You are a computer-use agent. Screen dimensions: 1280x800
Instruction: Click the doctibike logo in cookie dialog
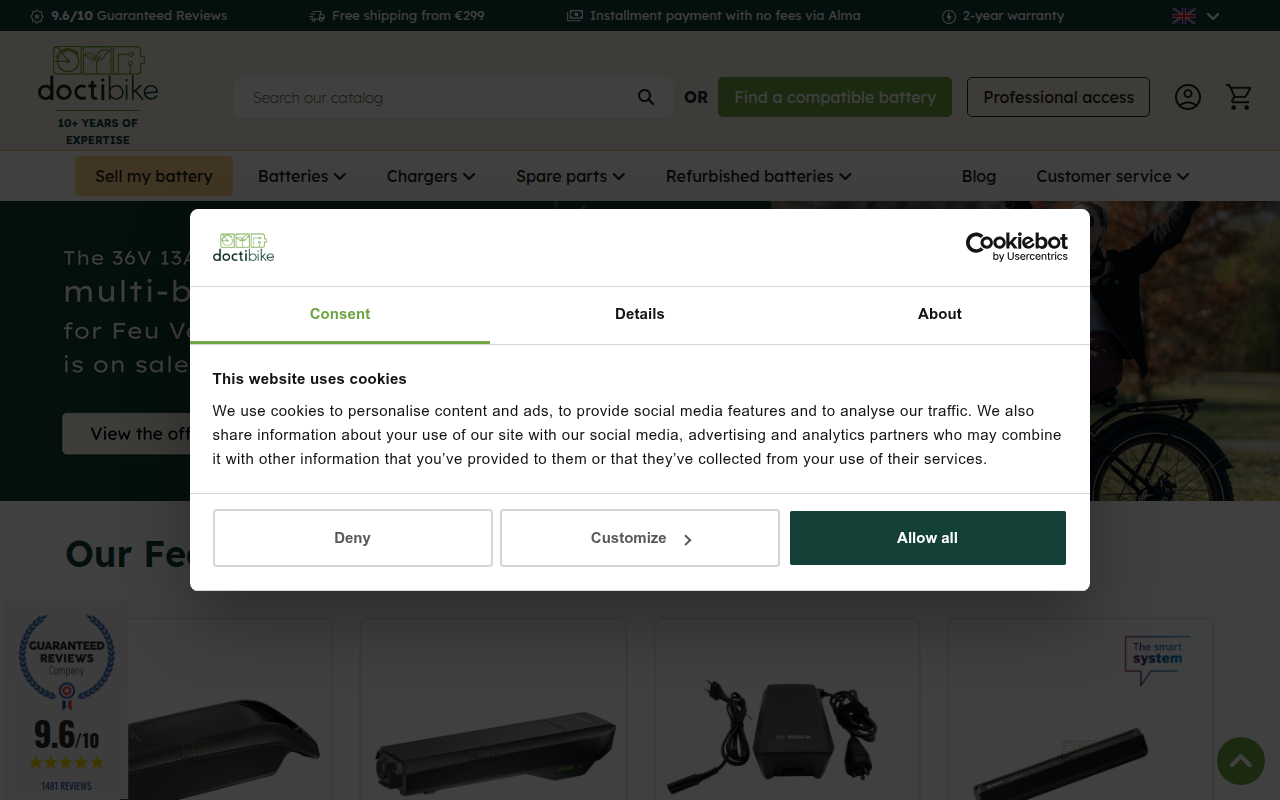point(243,247)
